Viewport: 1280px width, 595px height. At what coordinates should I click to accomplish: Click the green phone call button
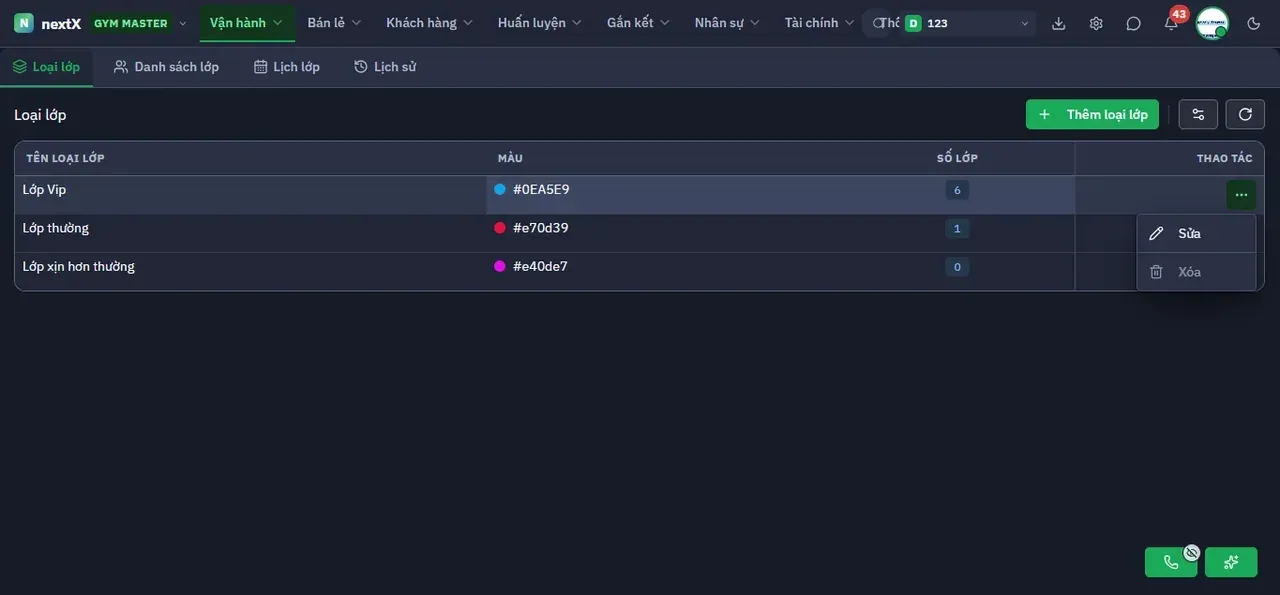click(x=1171, y=562)
